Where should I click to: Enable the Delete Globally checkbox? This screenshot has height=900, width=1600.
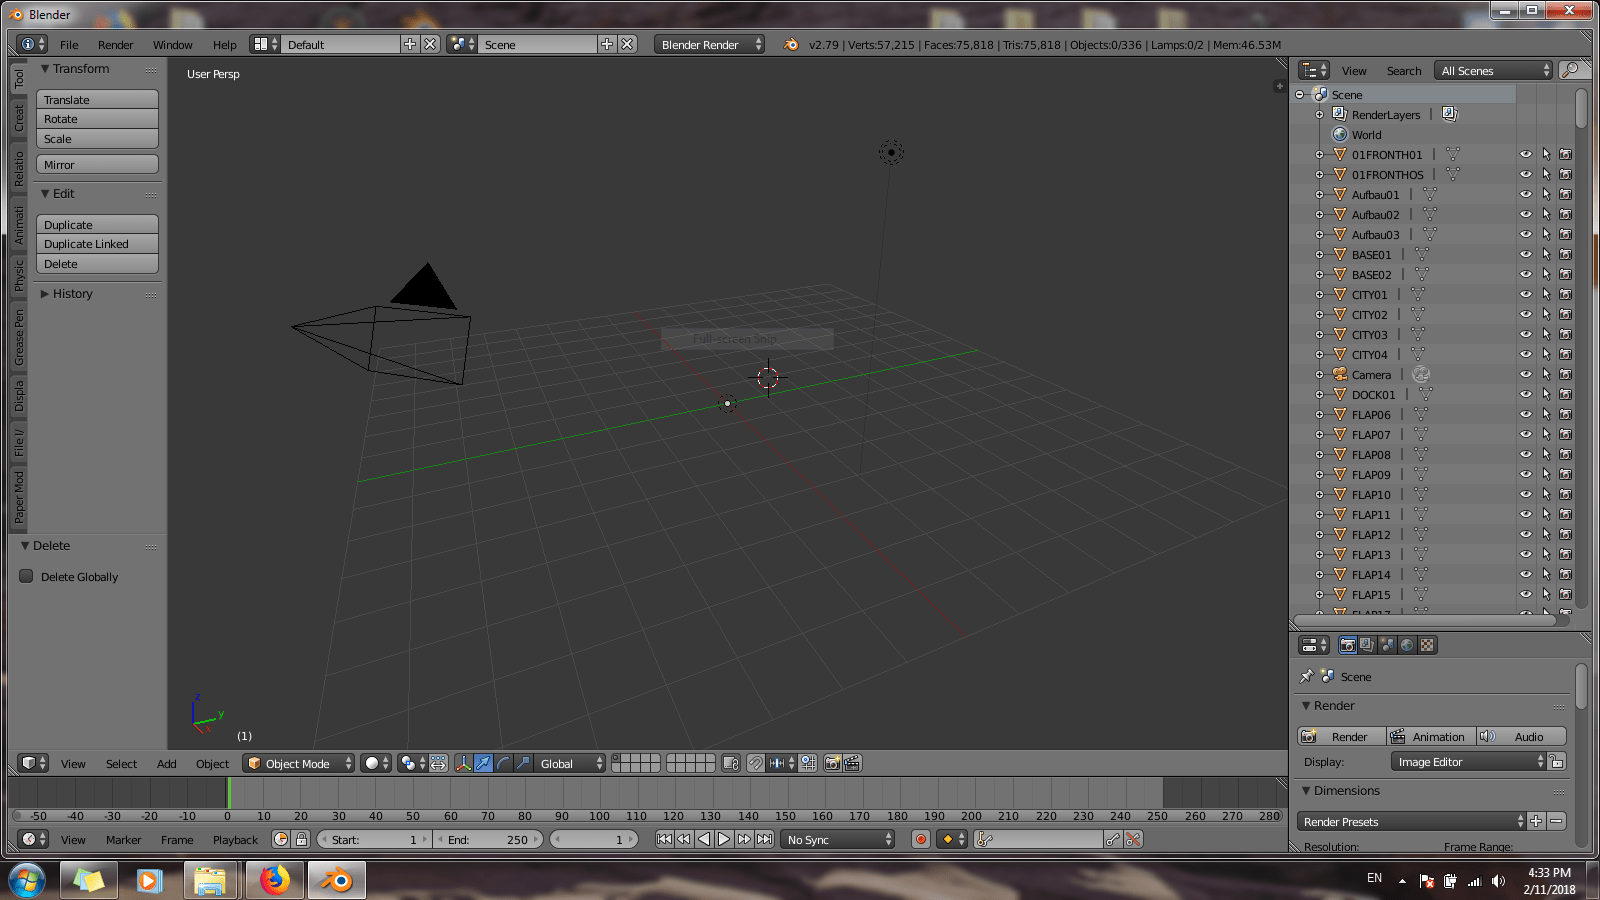[26, 576]
